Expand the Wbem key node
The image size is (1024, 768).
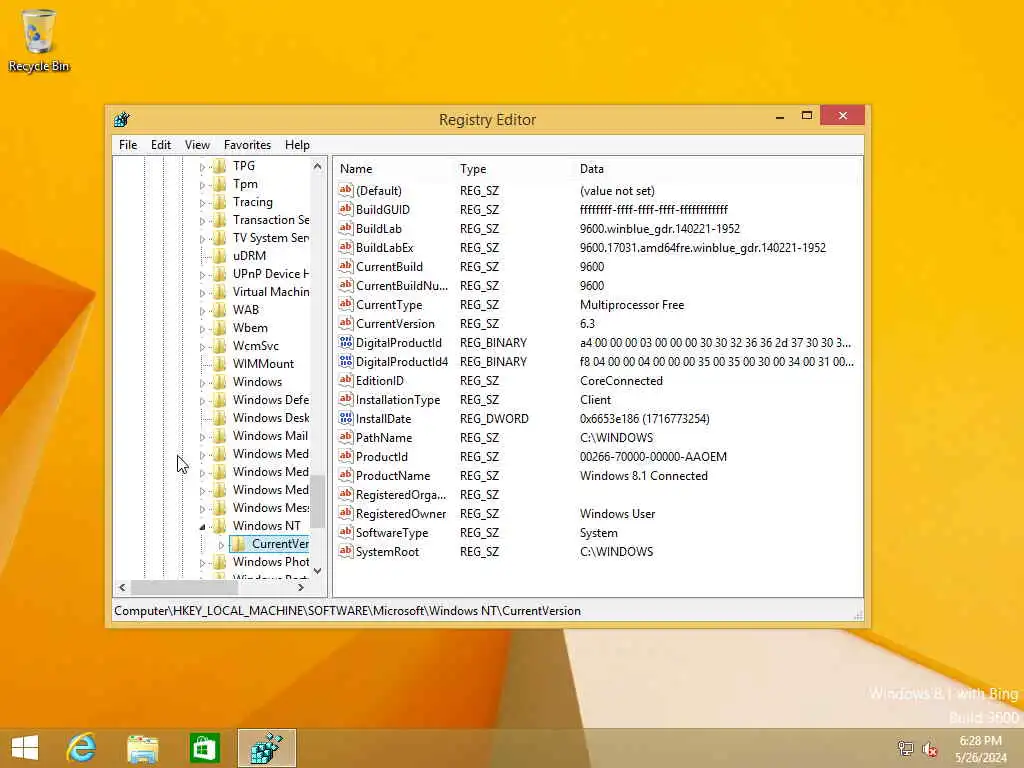pos(202,328)
